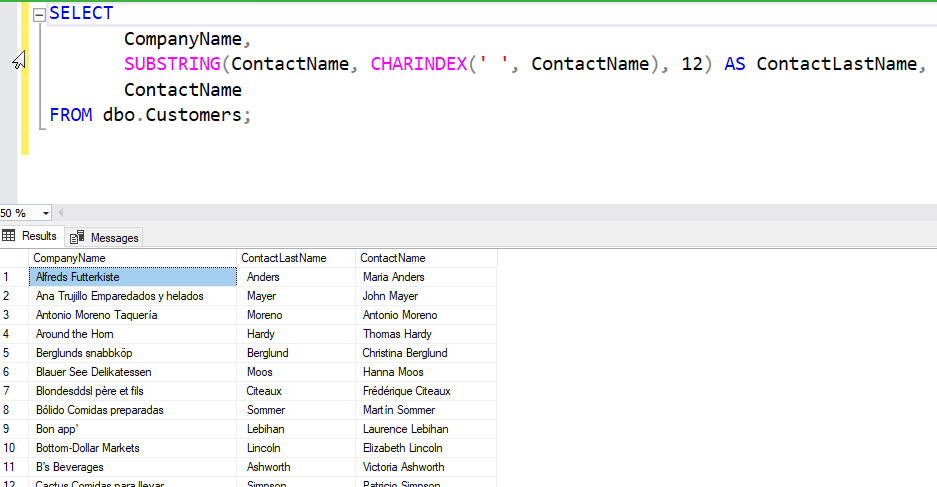
Task: Click the Maria Anders contact name cell
Action: tap(426, 277)
